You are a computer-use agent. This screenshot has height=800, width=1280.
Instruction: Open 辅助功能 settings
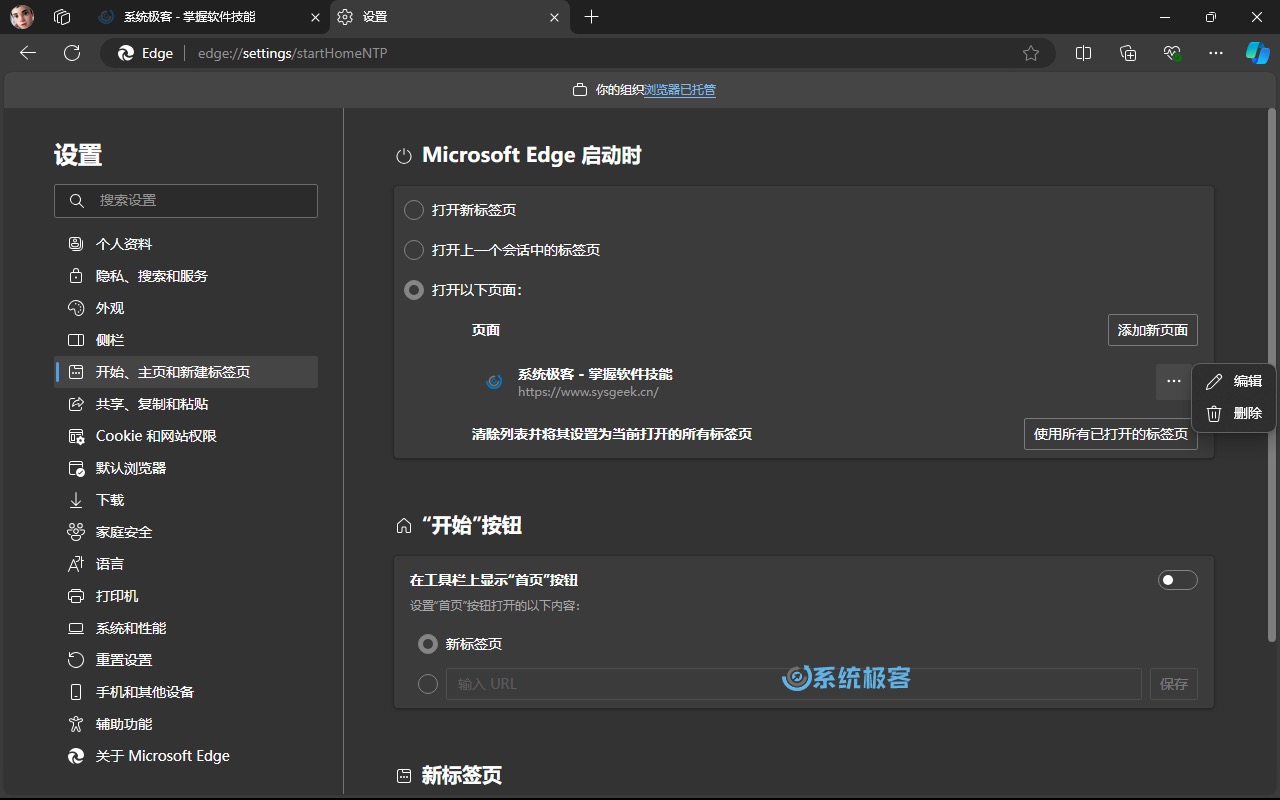tap(186, 724)
